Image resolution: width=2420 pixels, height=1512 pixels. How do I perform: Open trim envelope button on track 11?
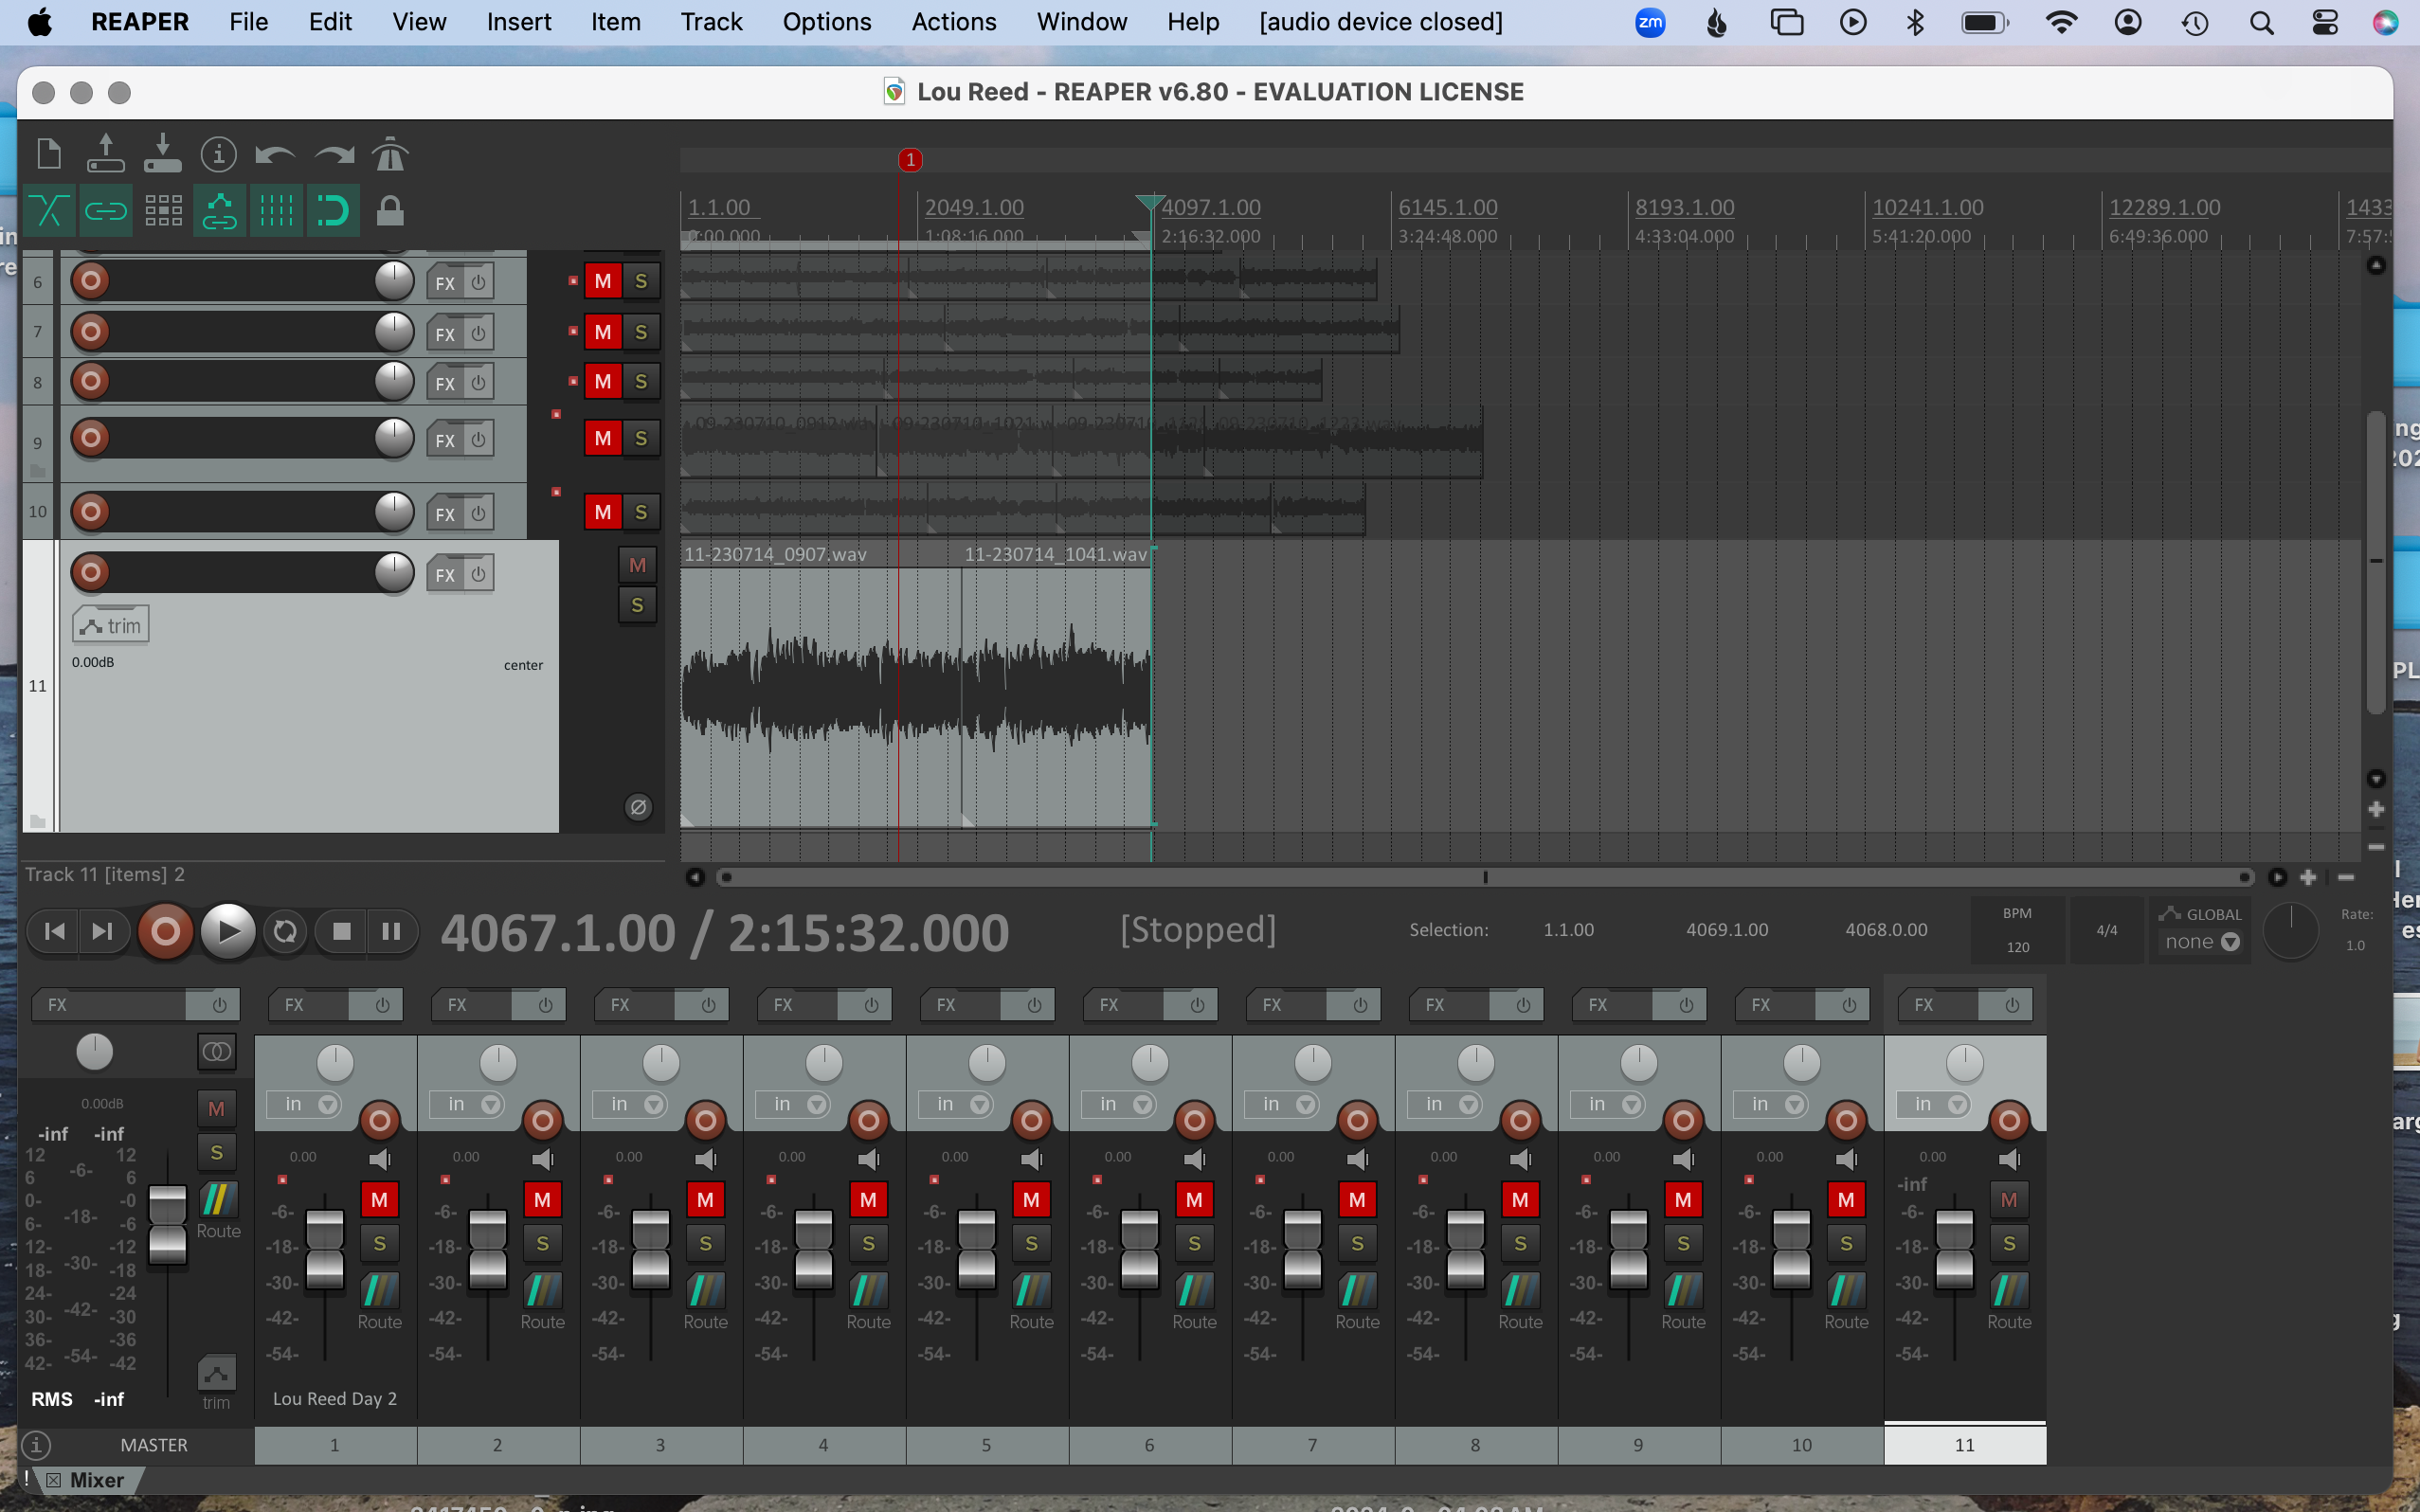coord(111,626)
